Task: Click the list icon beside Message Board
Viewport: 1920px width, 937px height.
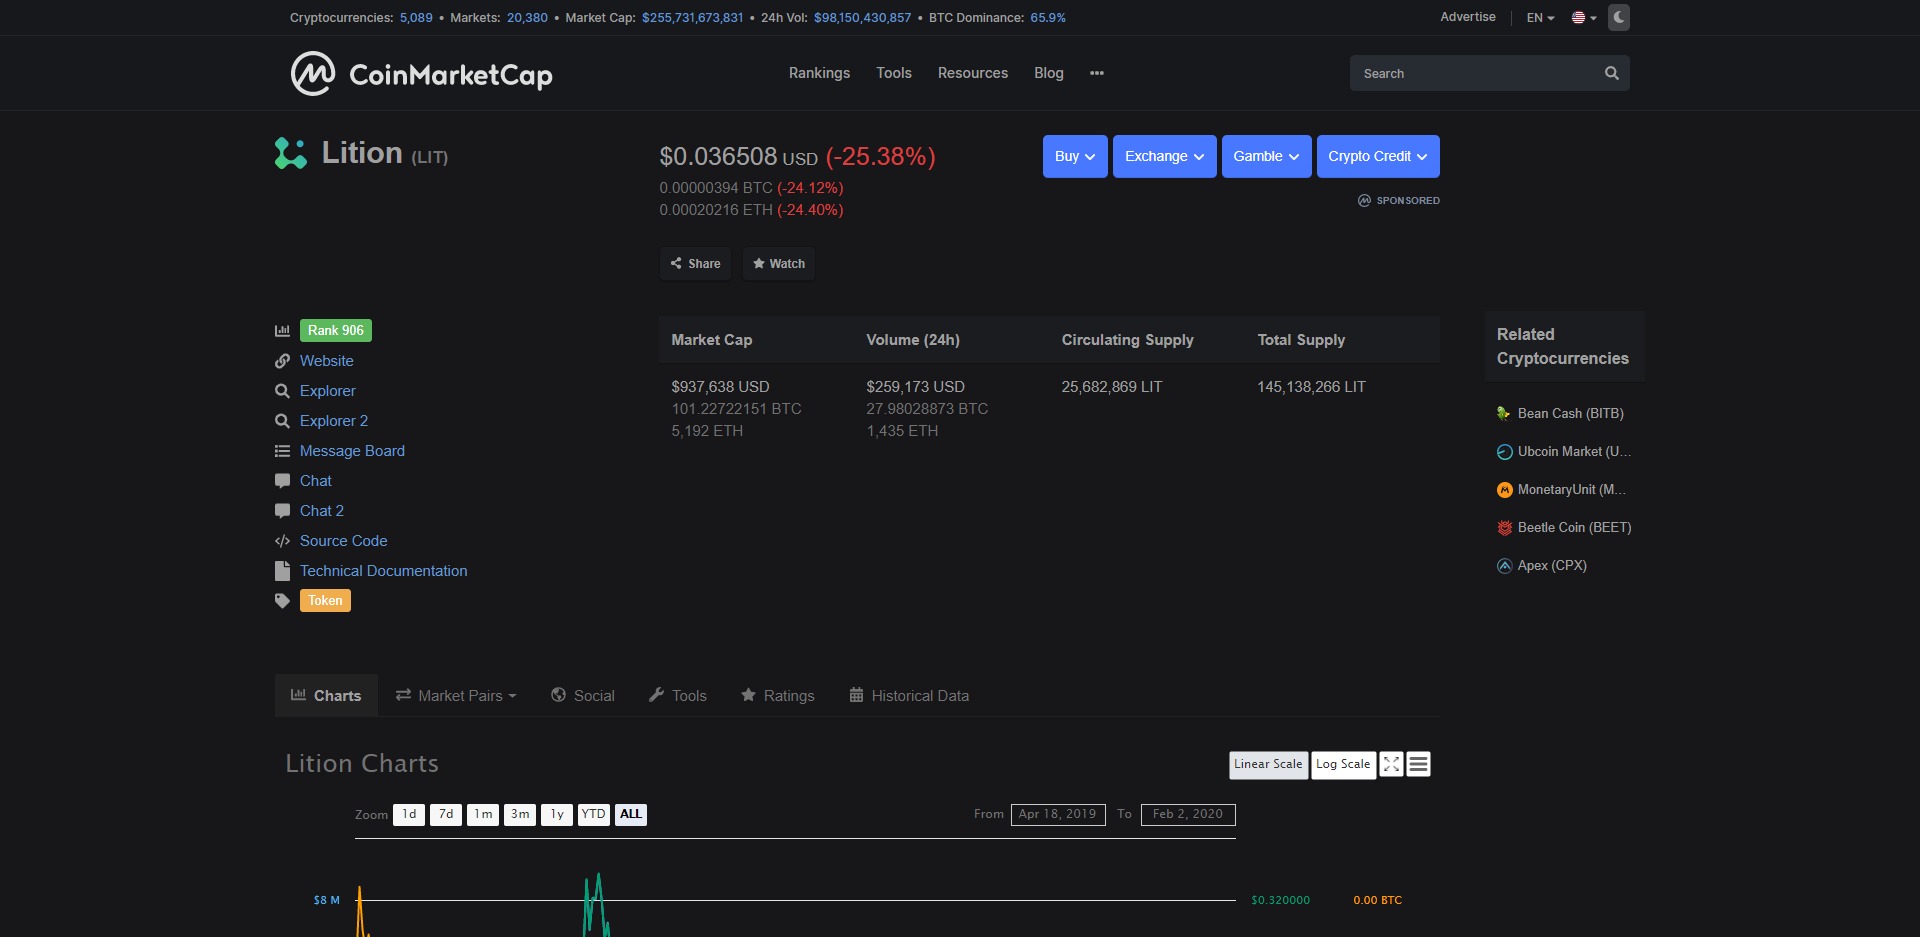Action: tap(282, 451)
